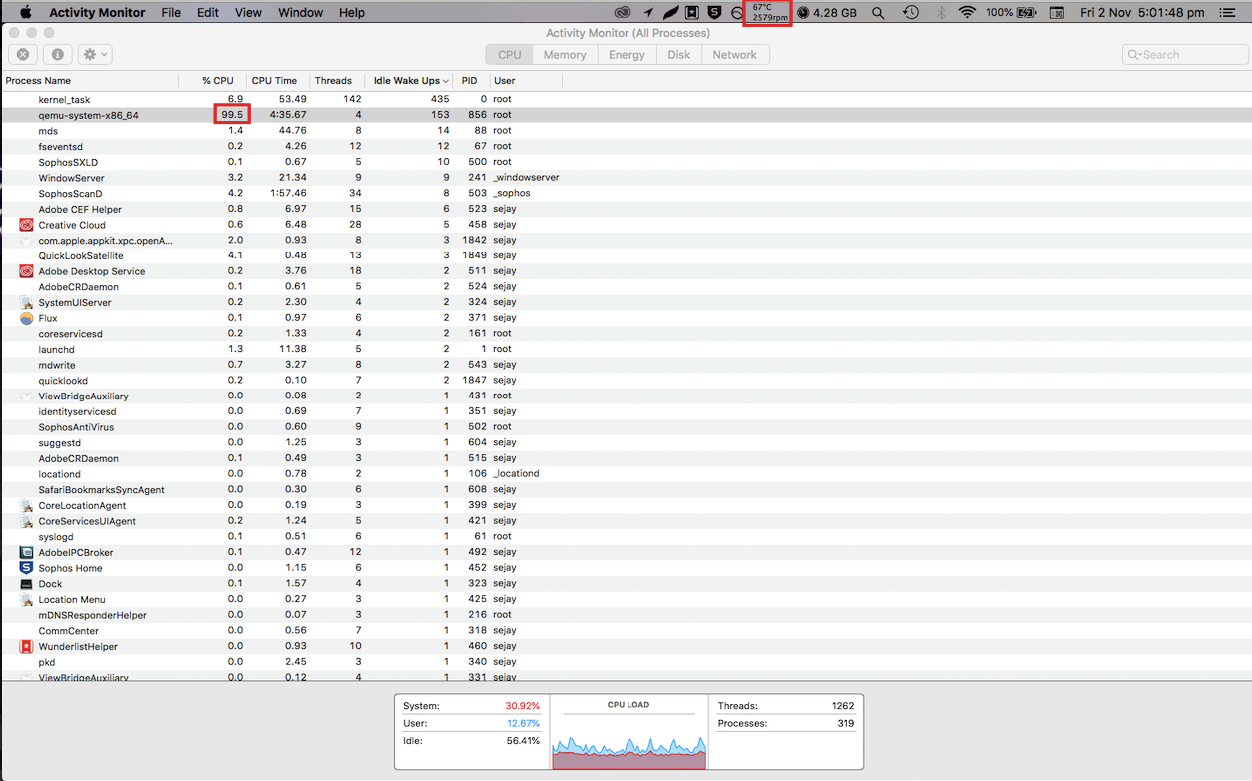Click the Sophos shield menu bar icon
1252x781 pixels.
(714, 12)
